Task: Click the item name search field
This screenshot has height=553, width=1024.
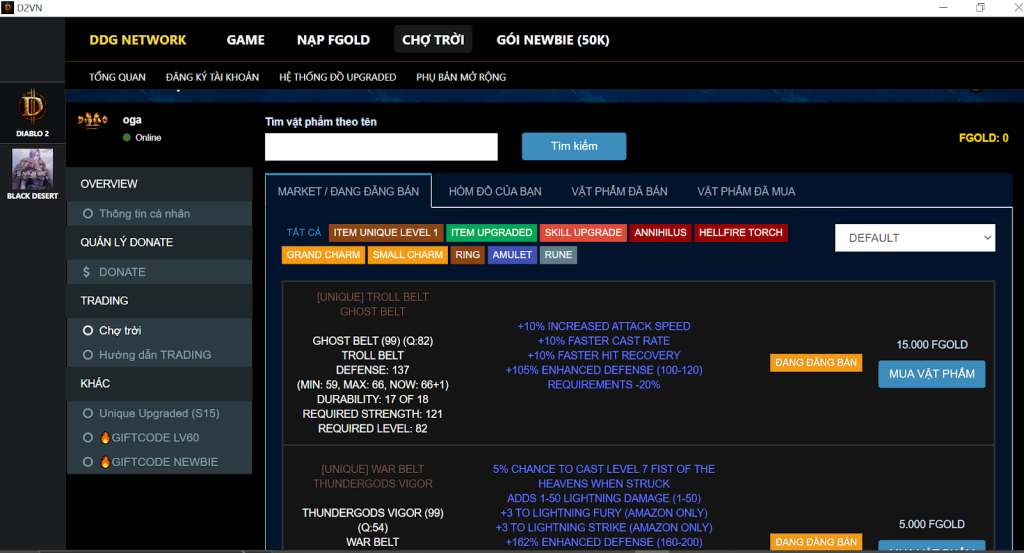Action: tap(381, 147)
